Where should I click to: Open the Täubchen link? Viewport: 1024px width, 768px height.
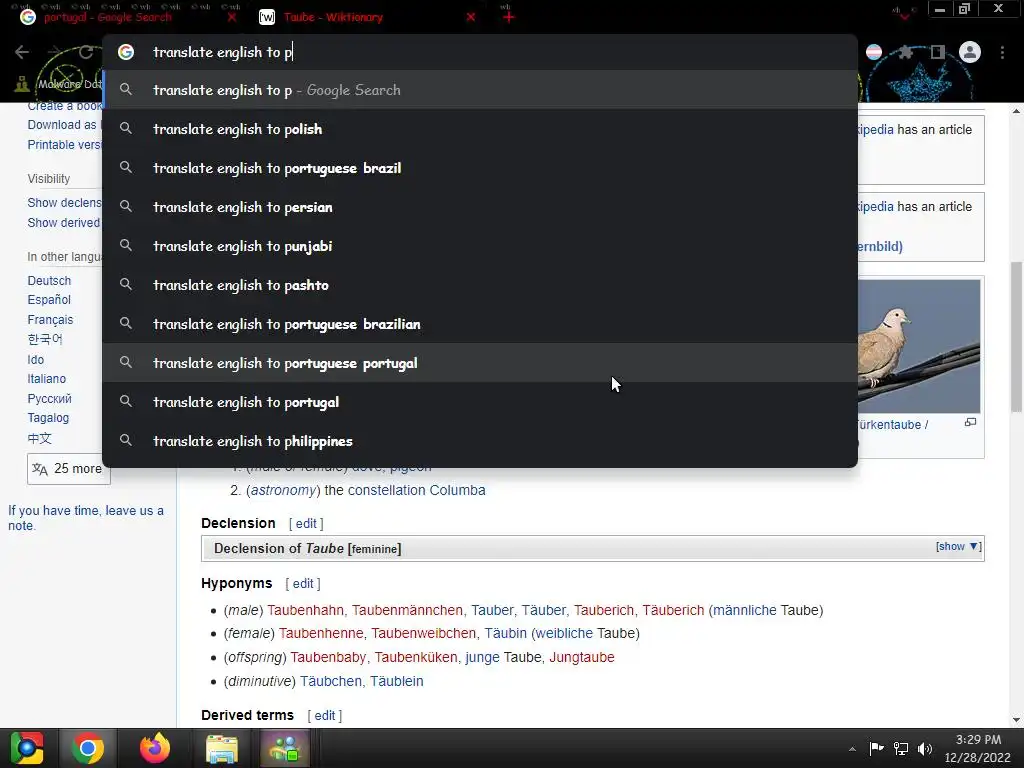[330, 681]
